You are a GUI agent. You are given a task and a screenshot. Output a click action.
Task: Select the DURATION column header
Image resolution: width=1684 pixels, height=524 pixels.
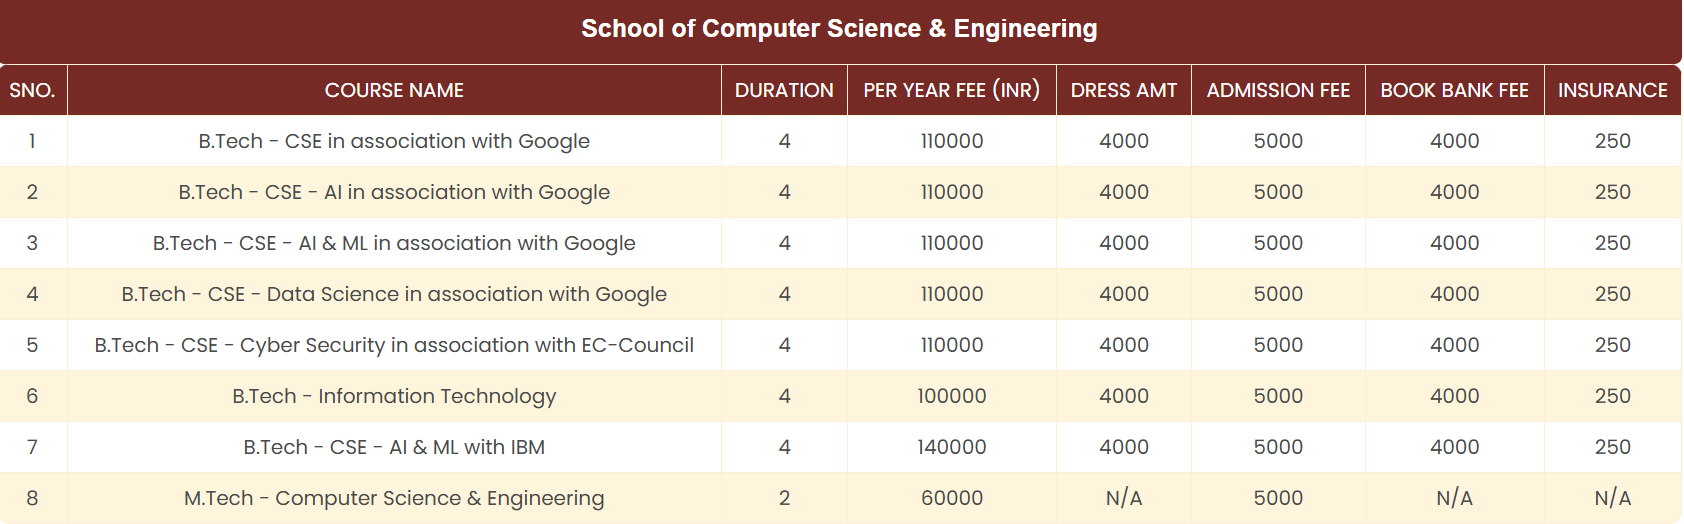click(x=784, y=90)
